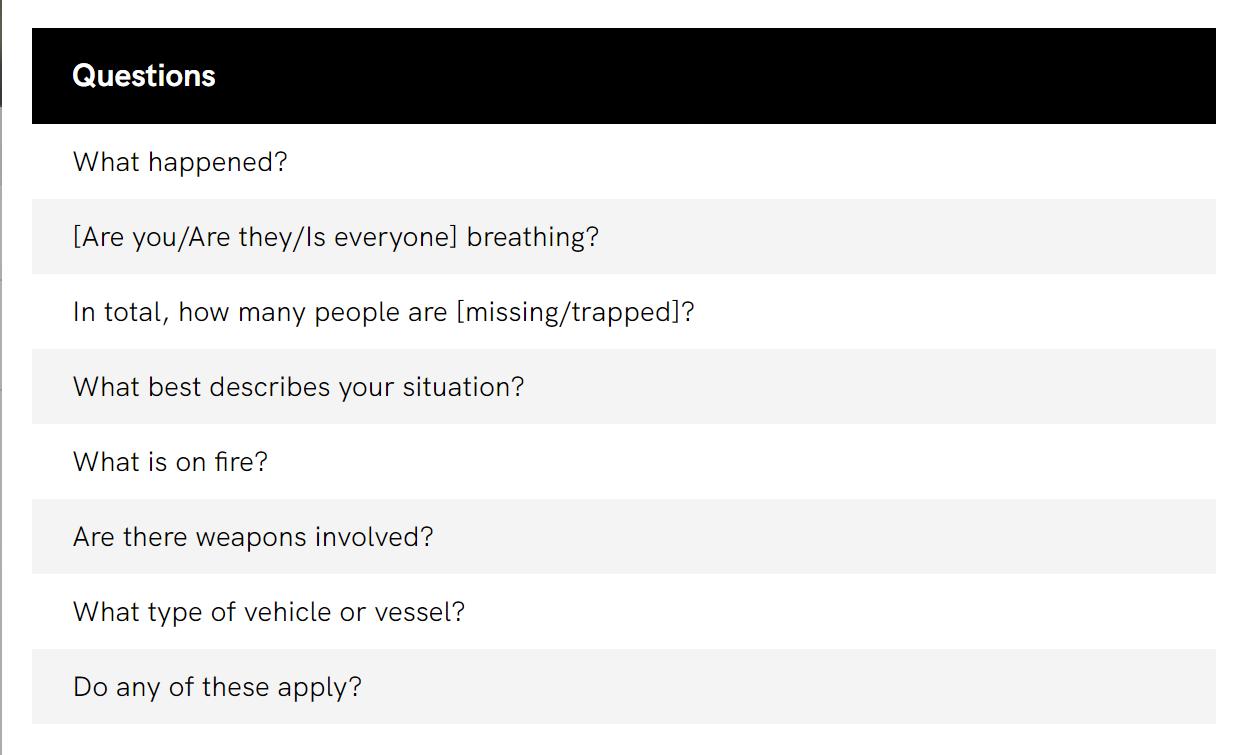Click "What best describes your situation?" row

point(298,387)
